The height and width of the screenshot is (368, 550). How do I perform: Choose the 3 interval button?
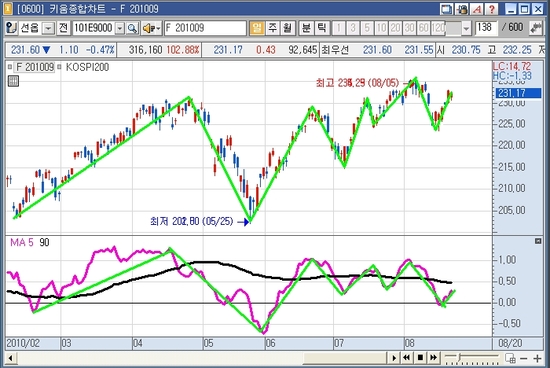pos(353,28)
